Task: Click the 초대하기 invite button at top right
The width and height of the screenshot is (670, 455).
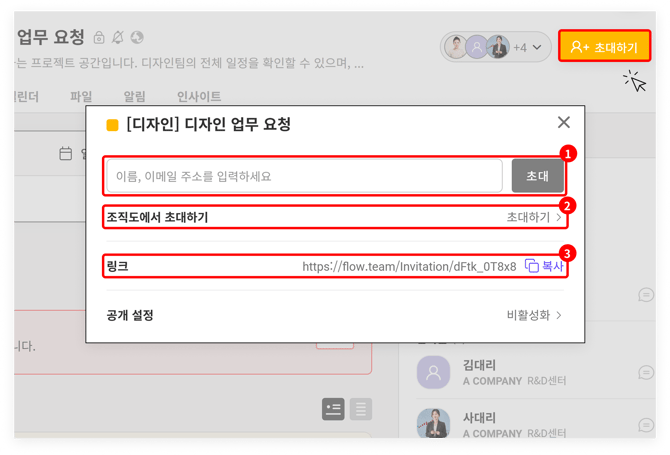Action: pos(604,46)
